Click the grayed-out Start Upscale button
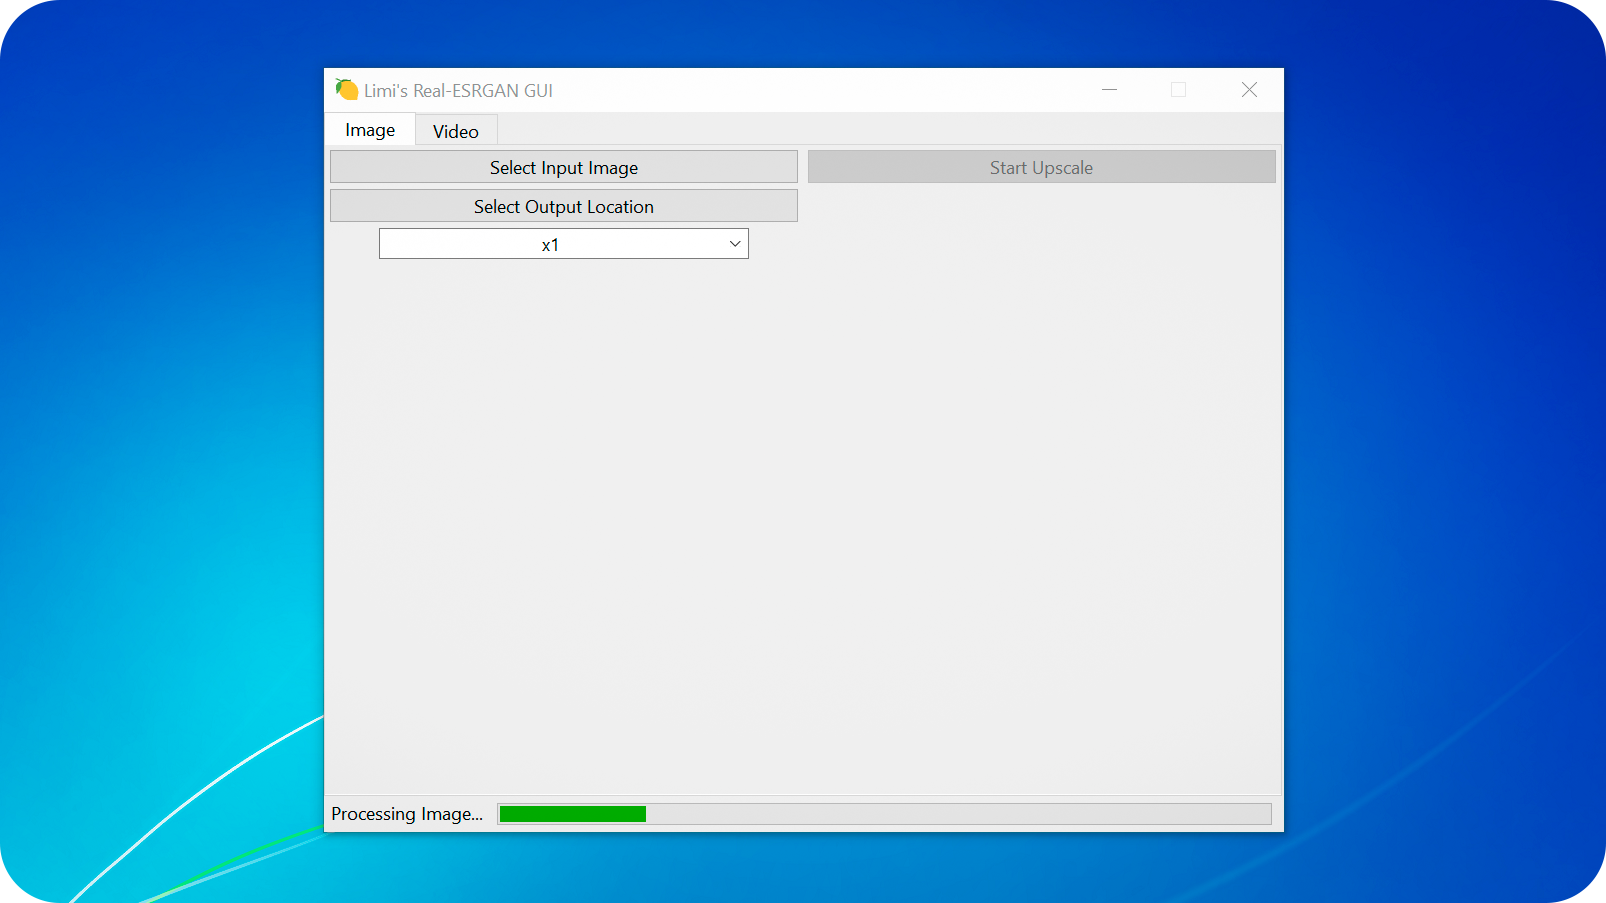The width and height of the screenshot is (1606, 903). click(x=1040, y=167)
